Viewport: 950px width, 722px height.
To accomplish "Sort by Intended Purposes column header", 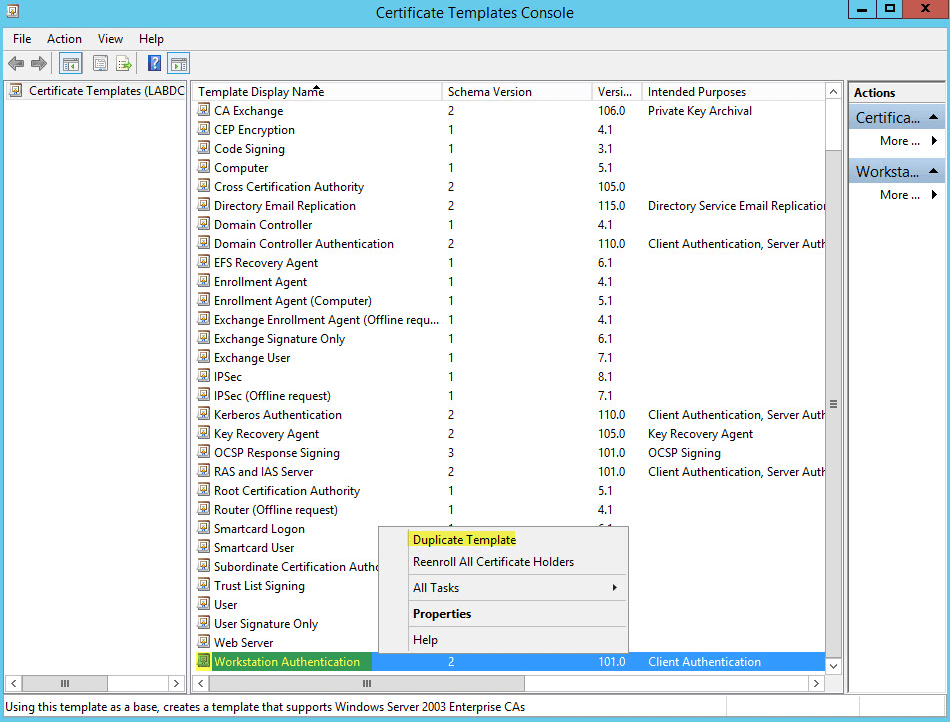I will [733, 91].
